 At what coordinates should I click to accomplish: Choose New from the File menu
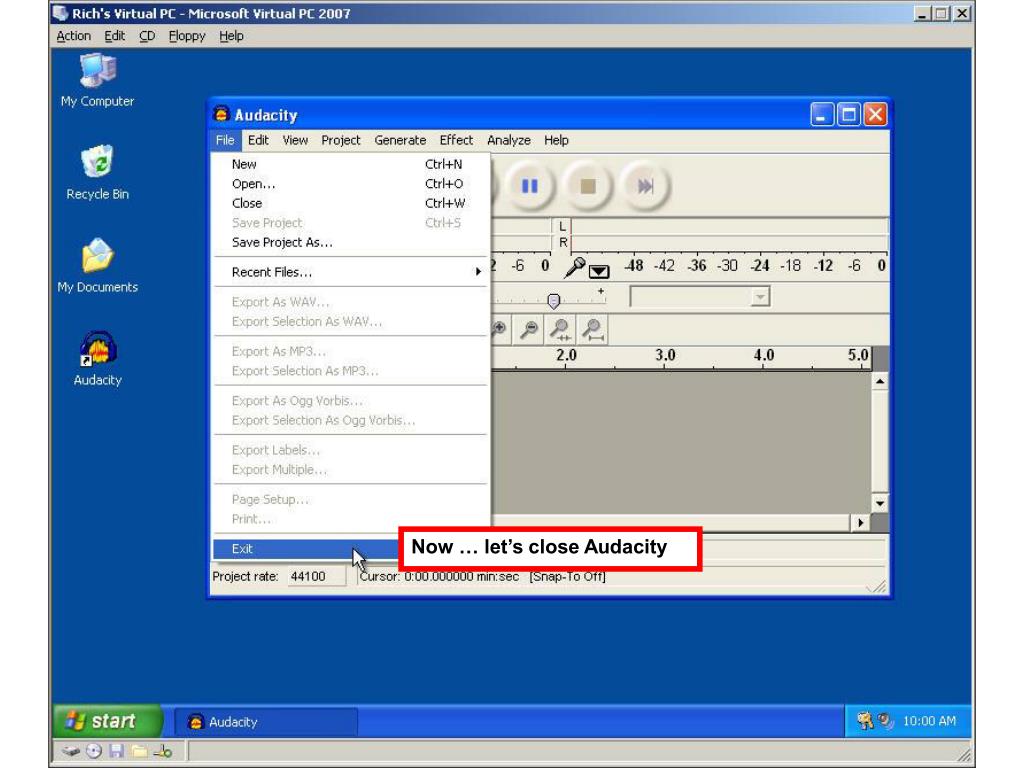[351, 165]
